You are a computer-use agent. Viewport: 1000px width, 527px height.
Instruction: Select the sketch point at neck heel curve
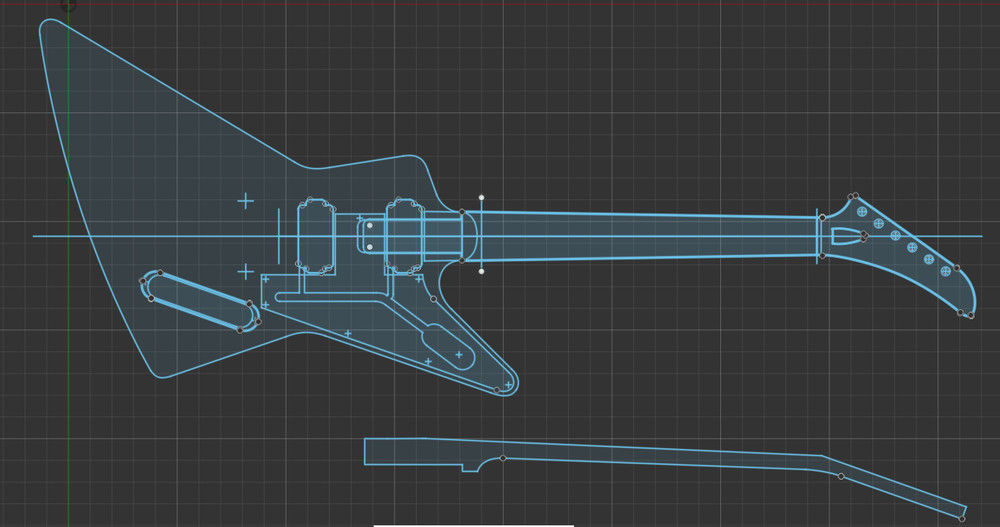503,458
